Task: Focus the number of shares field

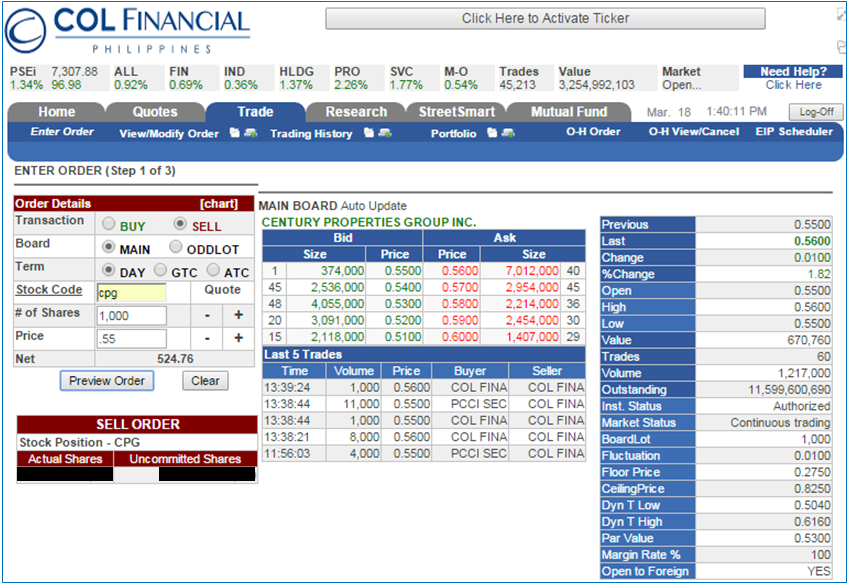Action: point(131,316)
